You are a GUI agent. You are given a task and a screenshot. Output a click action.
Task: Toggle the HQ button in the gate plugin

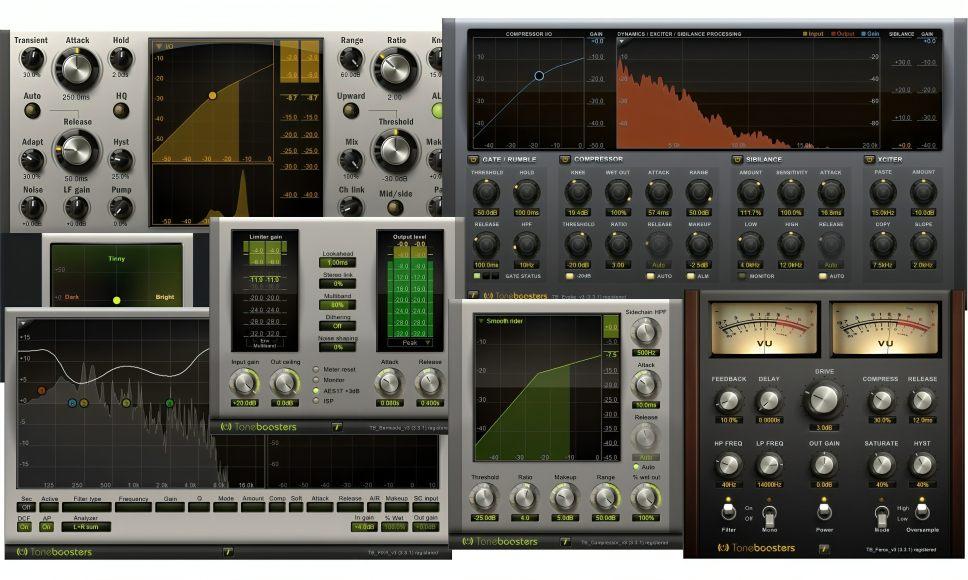point(121,111)
